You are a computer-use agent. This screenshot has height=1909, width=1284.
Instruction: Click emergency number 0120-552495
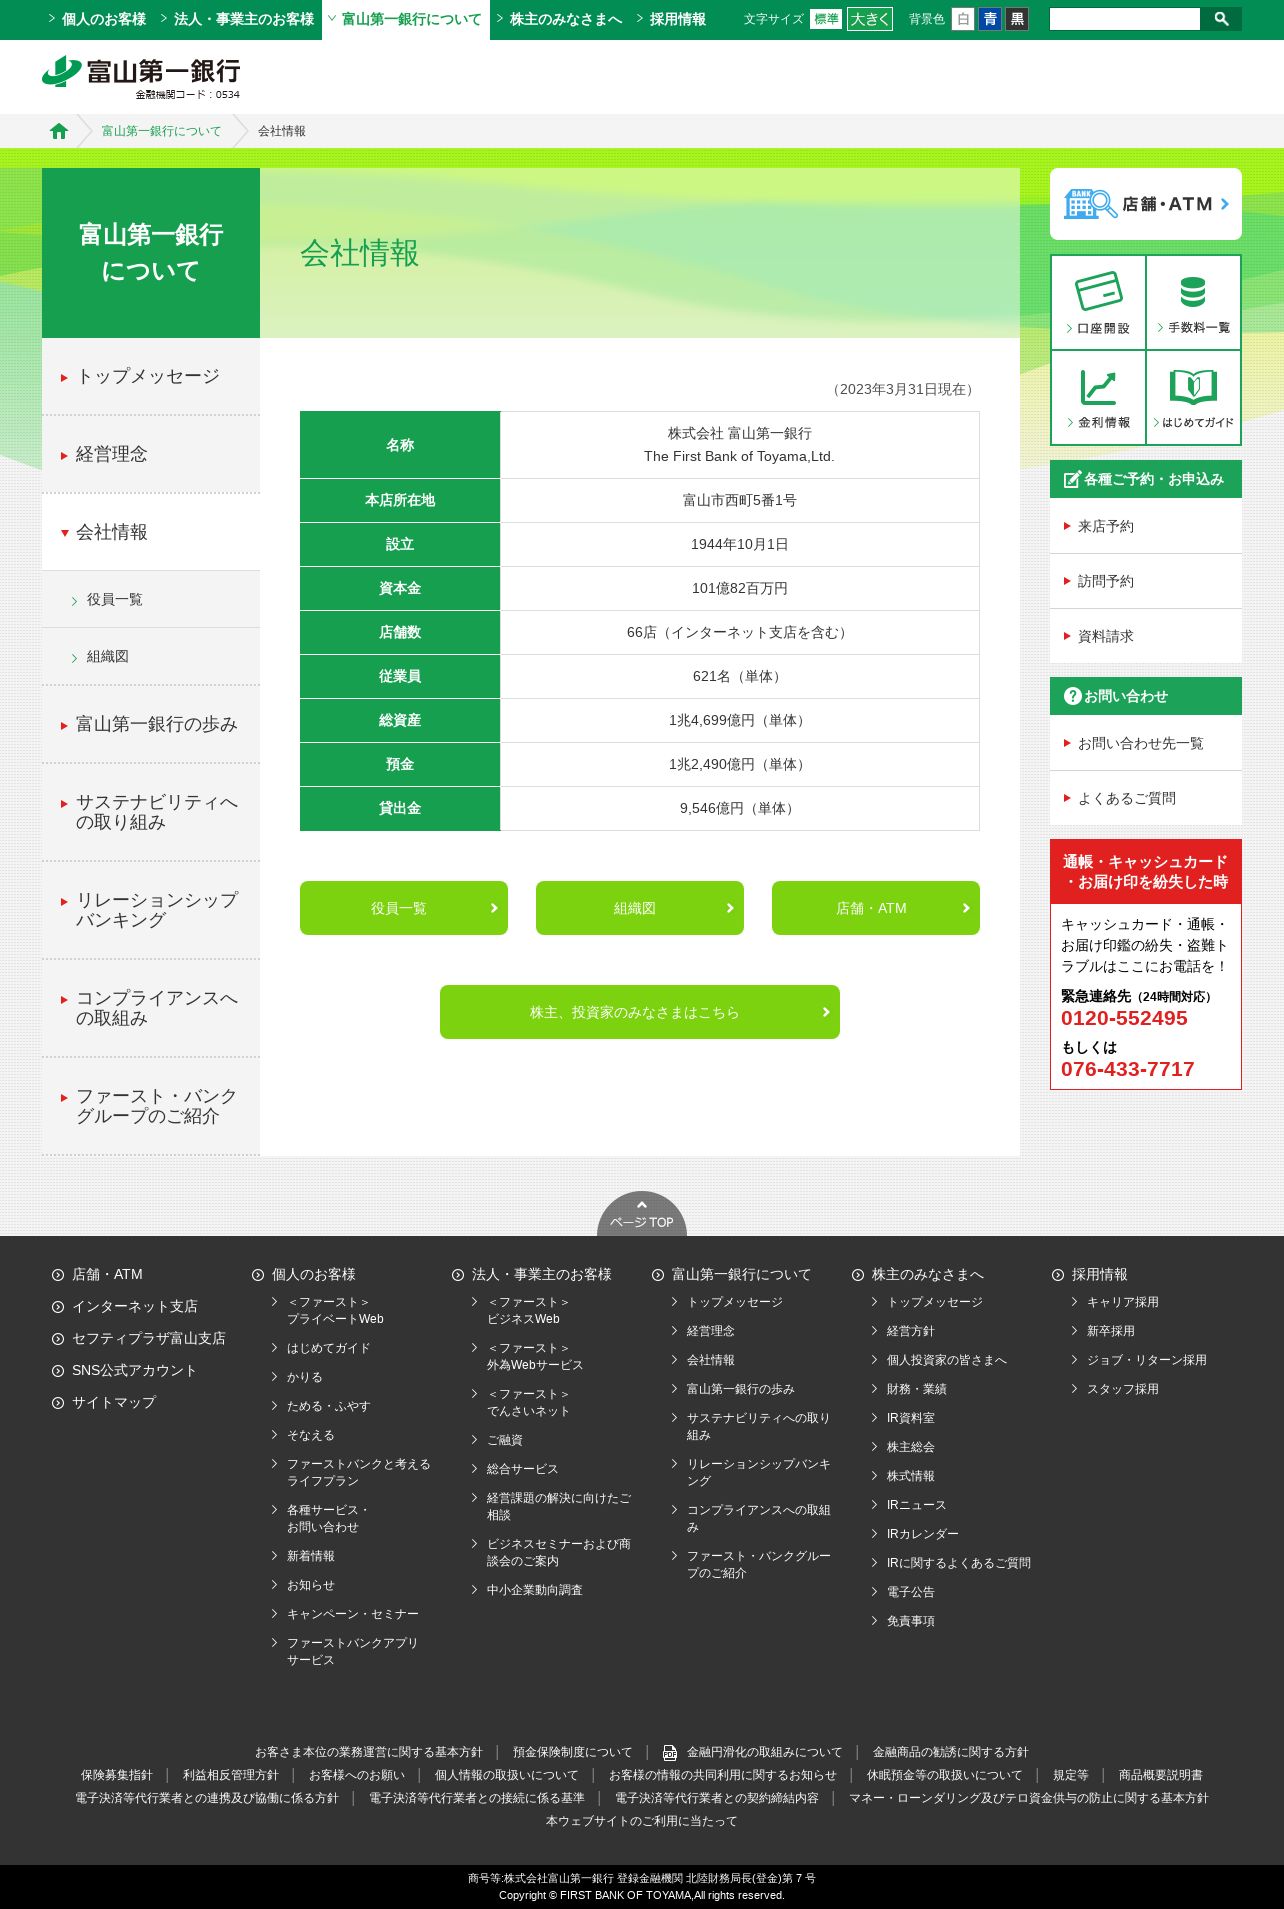1124,1018
